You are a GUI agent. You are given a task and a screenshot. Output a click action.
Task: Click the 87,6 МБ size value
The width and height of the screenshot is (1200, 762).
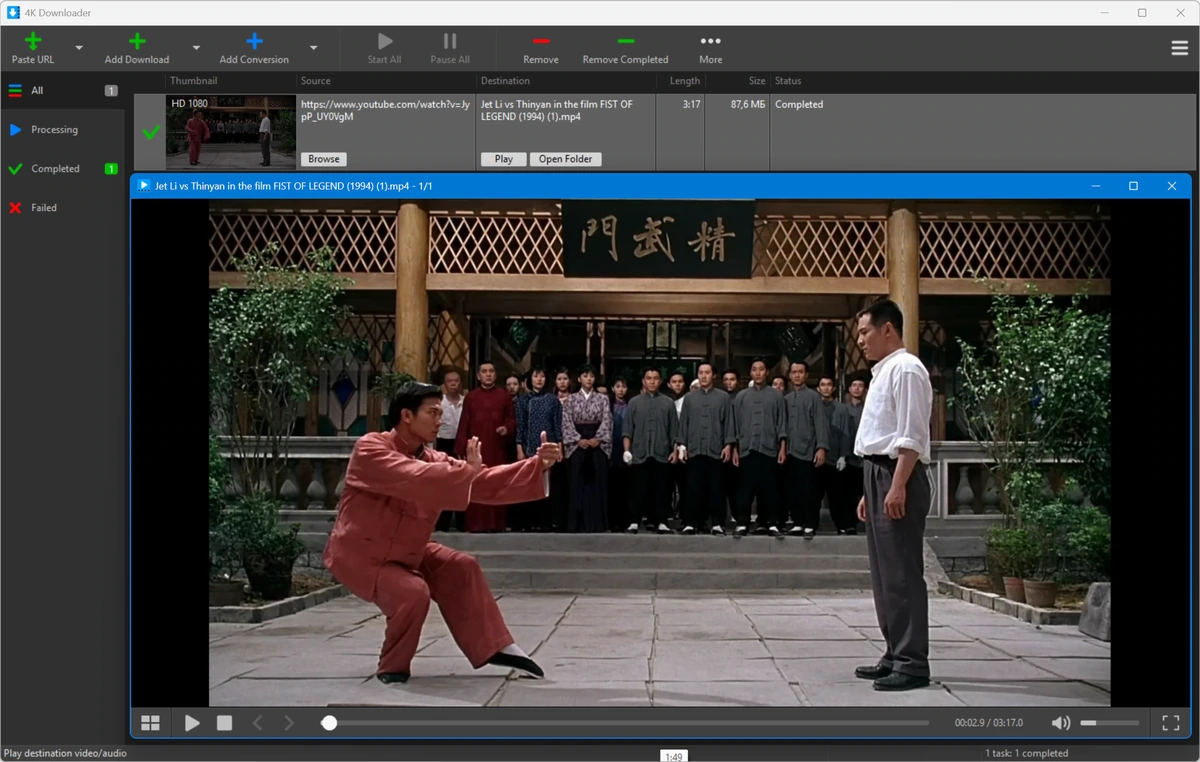click(x=748, y=104)
